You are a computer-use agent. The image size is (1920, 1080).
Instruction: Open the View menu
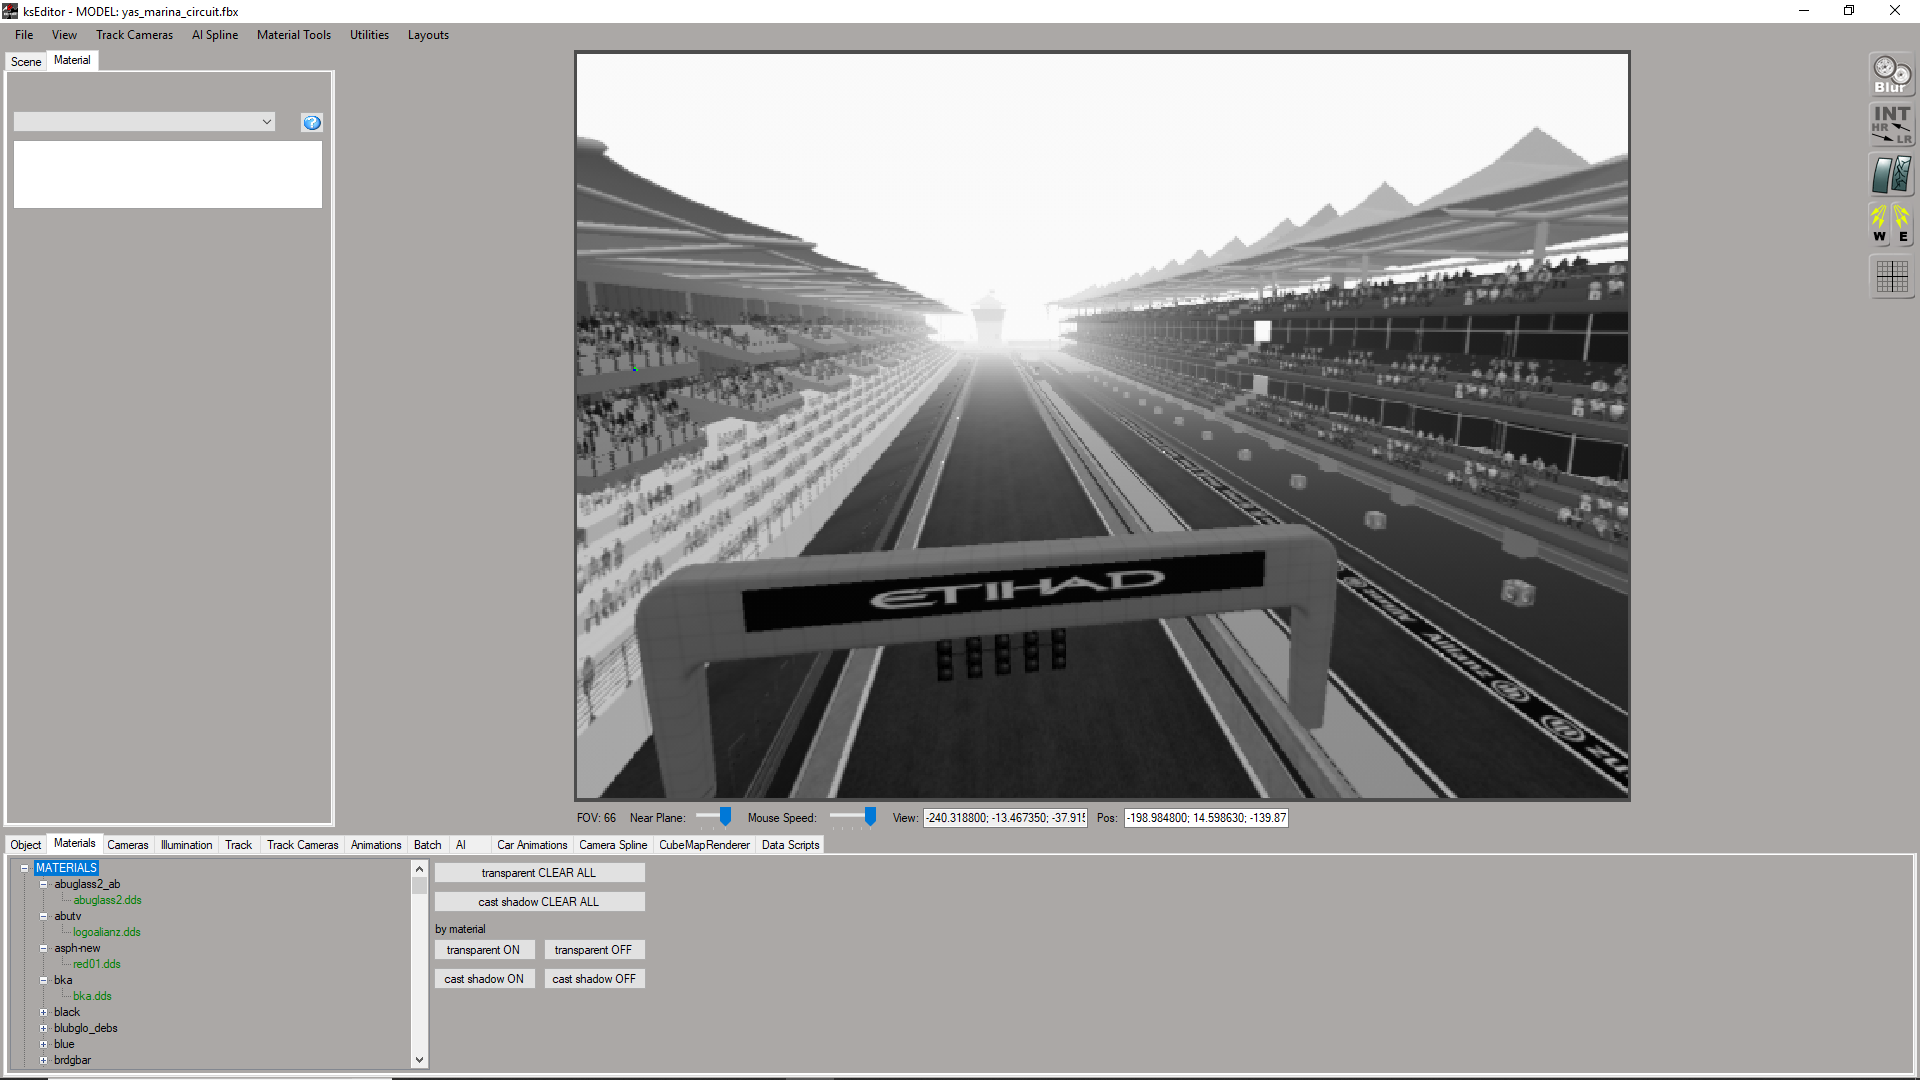[64, 35]
